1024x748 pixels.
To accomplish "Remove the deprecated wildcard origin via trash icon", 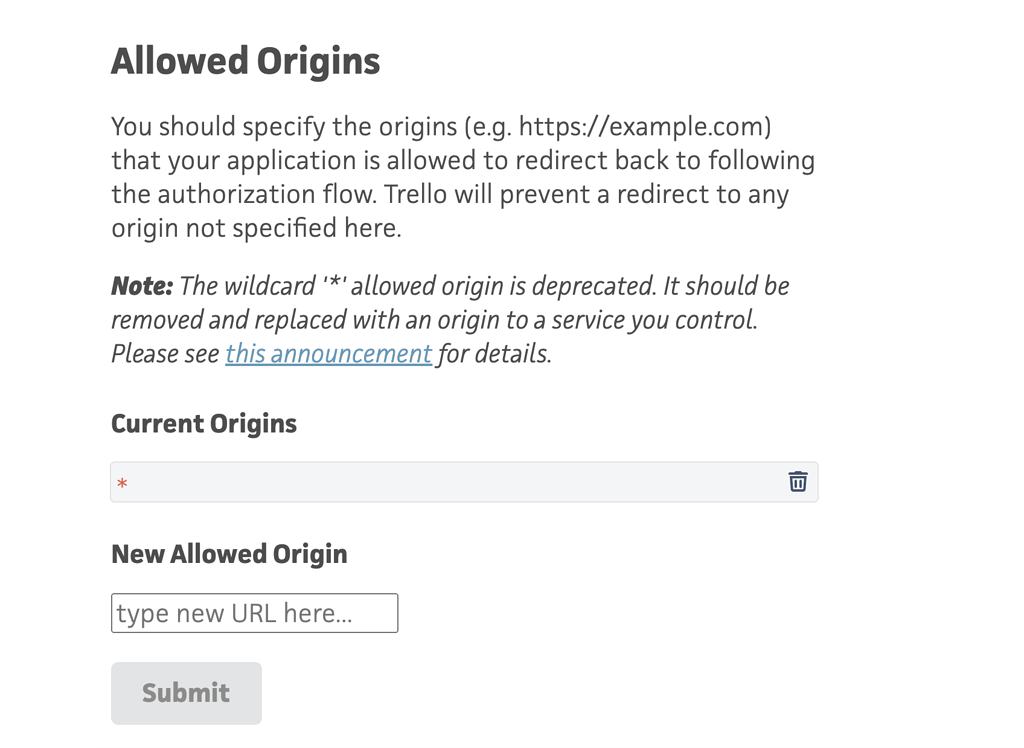I will click(x=797, y=481).
